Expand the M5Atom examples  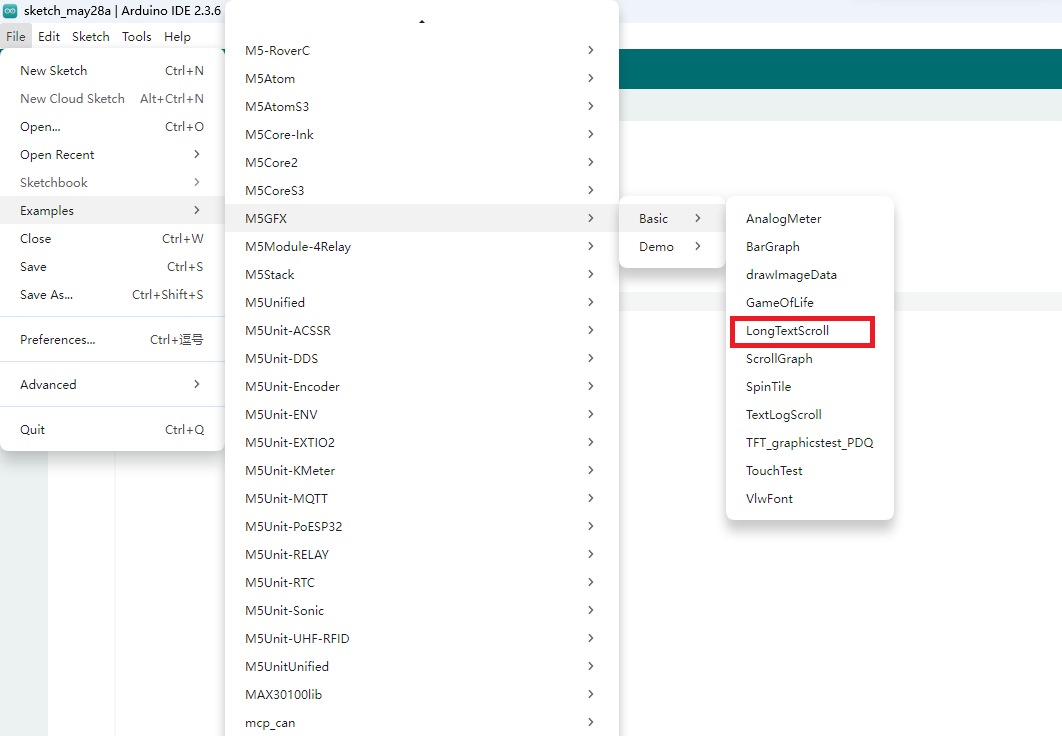coord(421,79)
